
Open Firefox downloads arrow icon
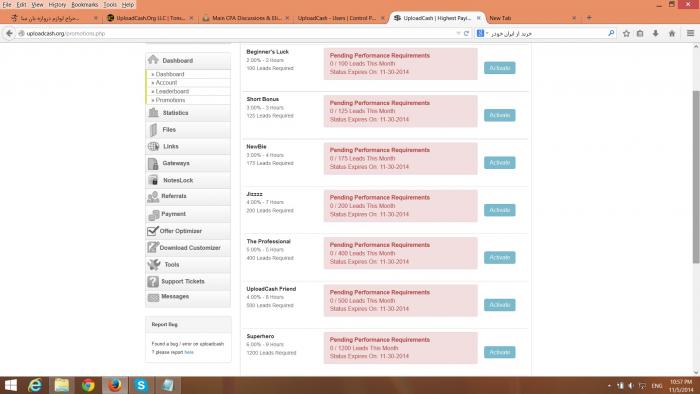click(655, 33)
